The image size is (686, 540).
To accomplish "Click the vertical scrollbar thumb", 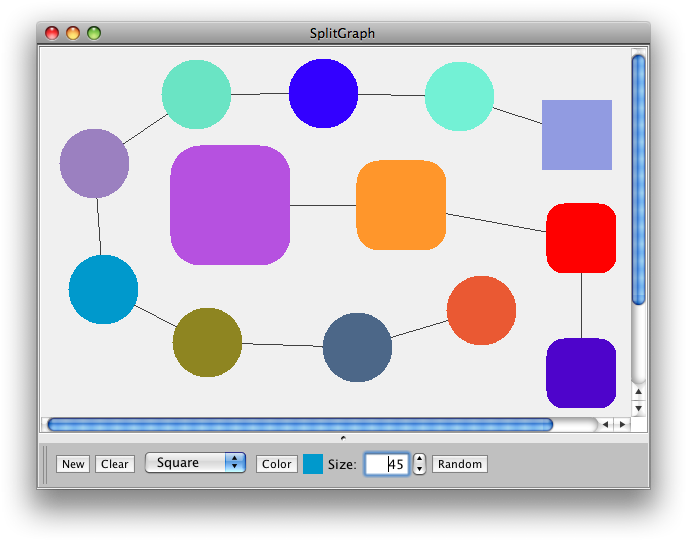I will coord(638,179).
